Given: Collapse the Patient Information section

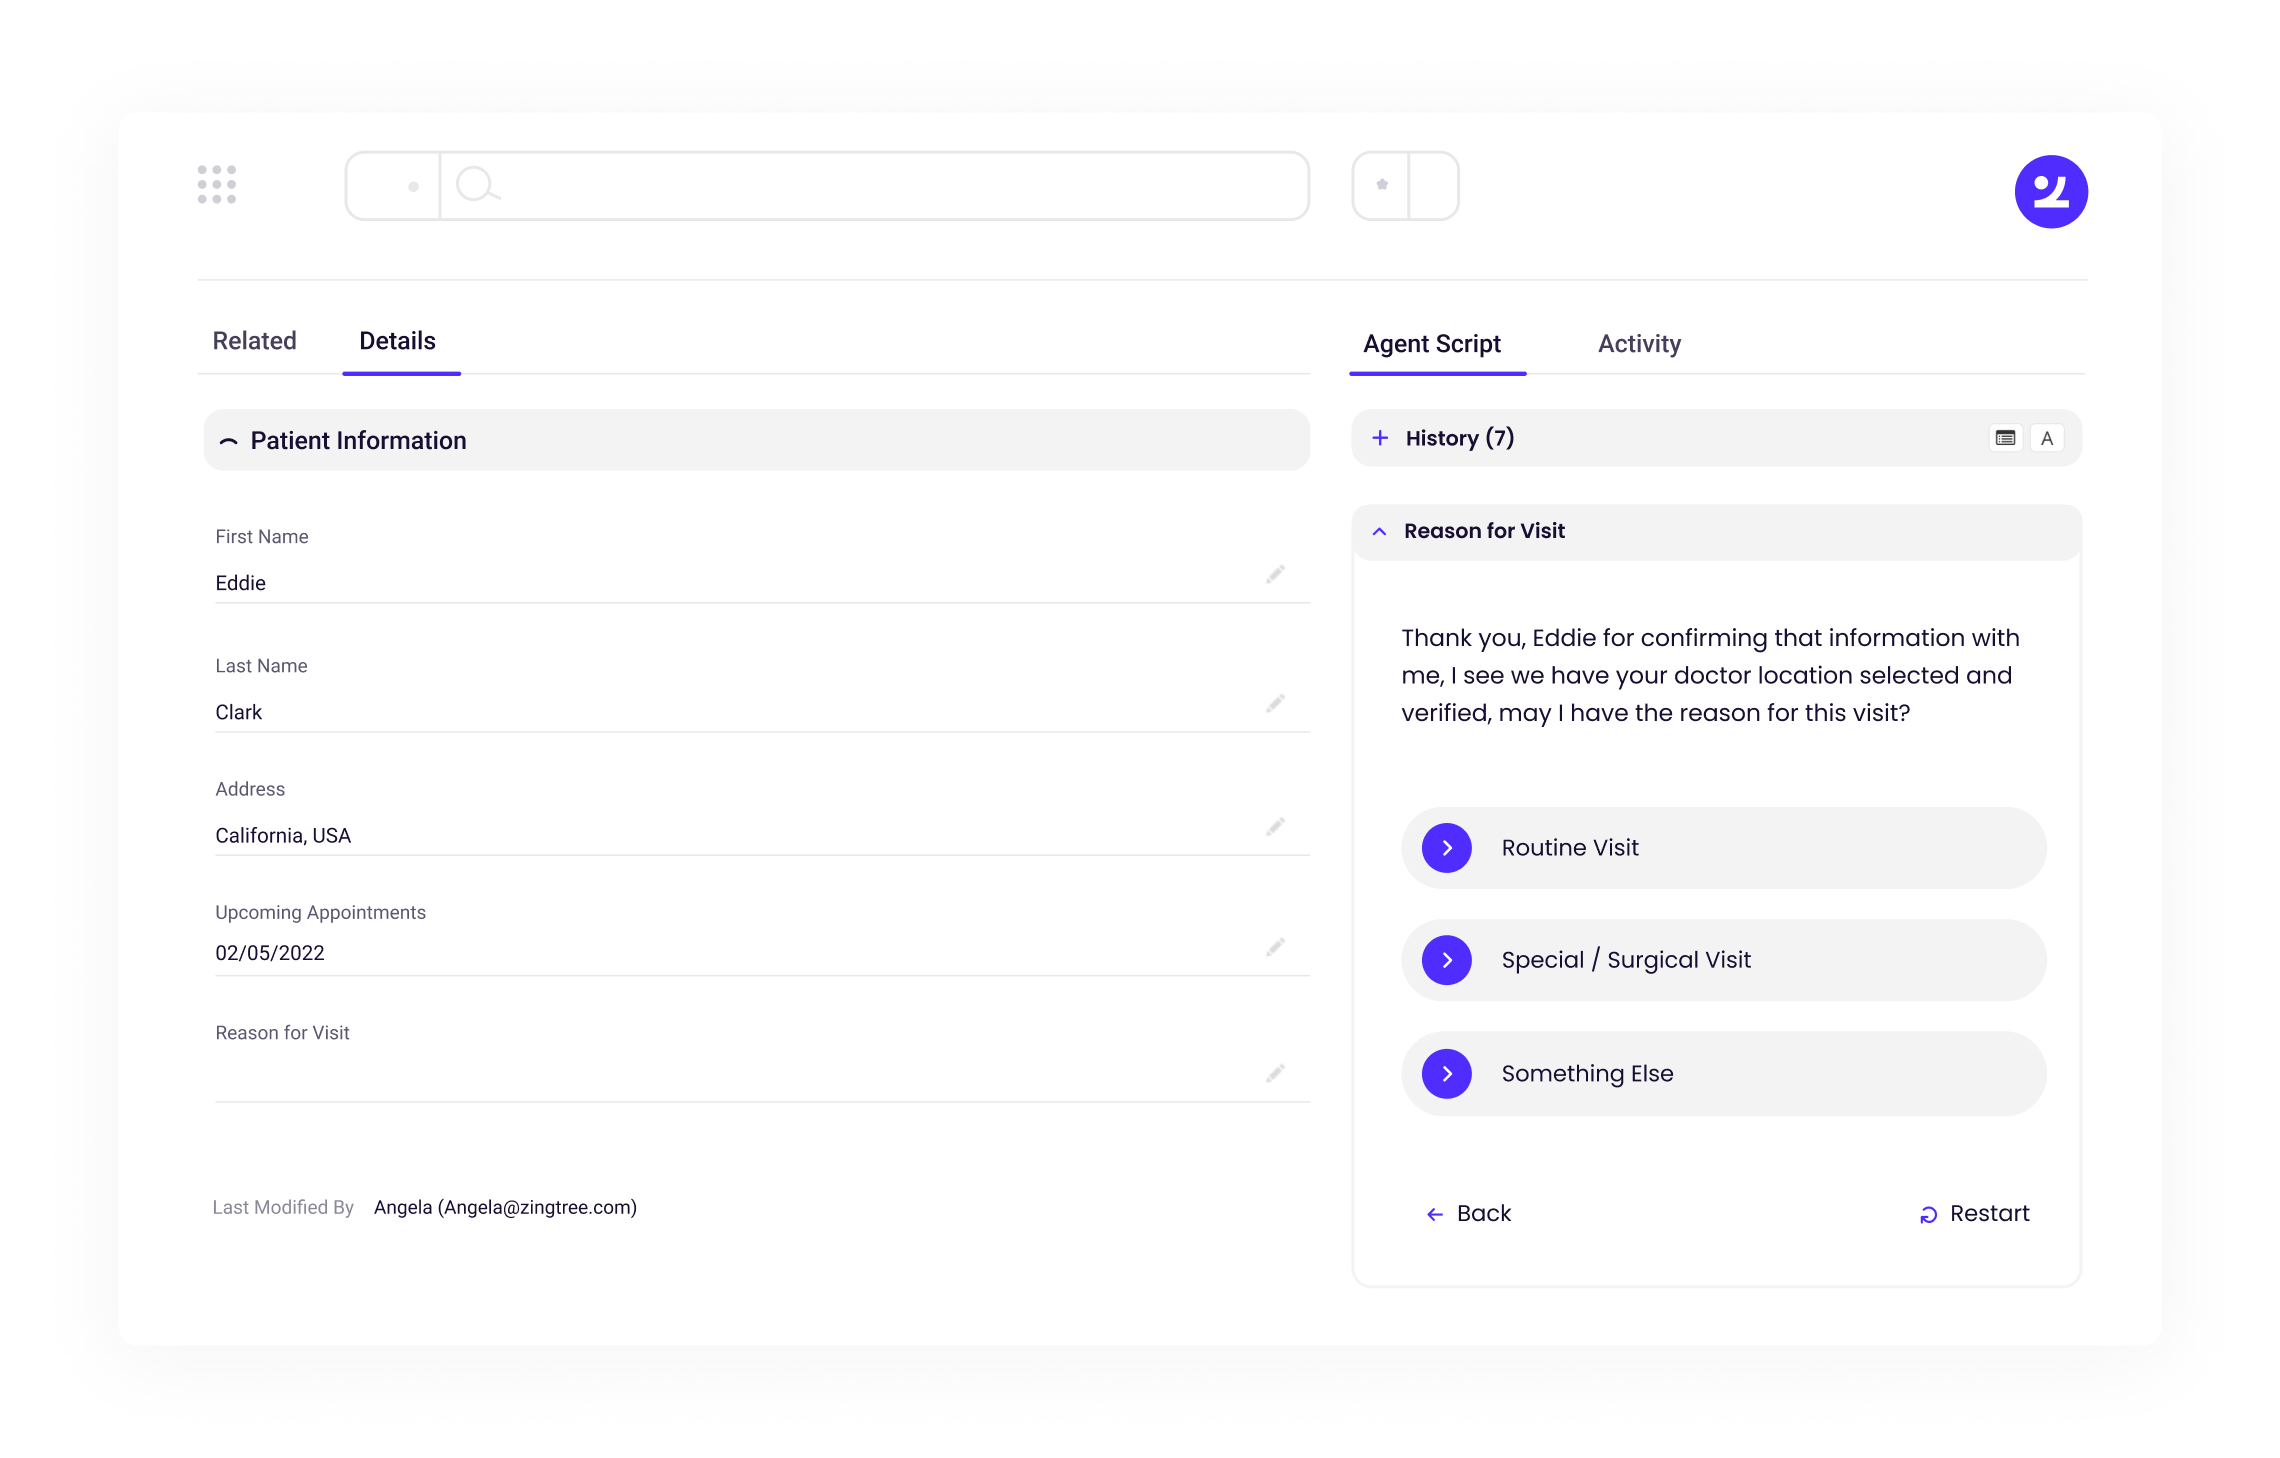Looking at the screenshot, I should 229,441.
